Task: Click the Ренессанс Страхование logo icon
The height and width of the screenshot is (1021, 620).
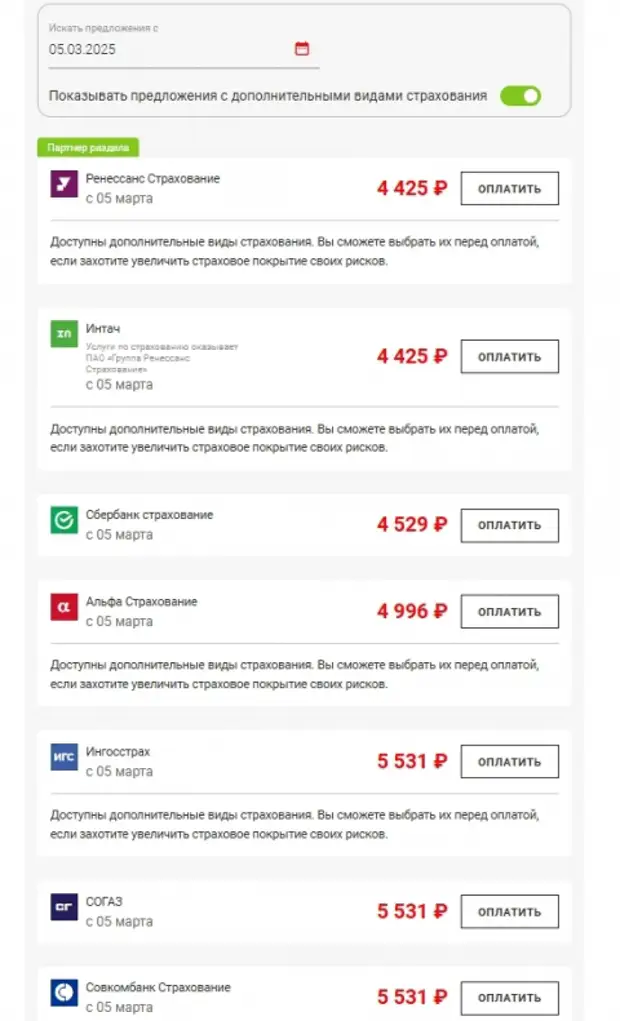Action: point(64,185)
